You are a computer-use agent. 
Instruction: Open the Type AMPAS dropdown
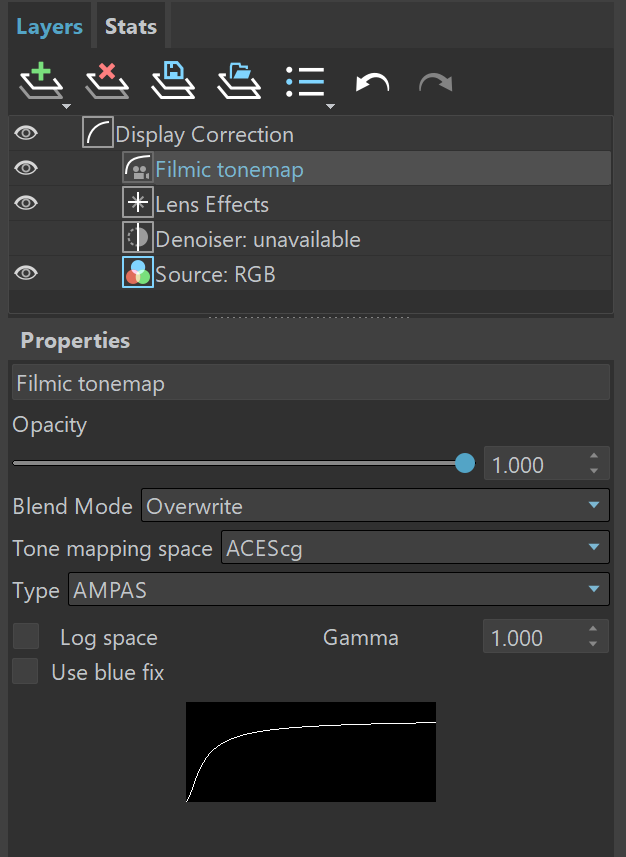338,589
